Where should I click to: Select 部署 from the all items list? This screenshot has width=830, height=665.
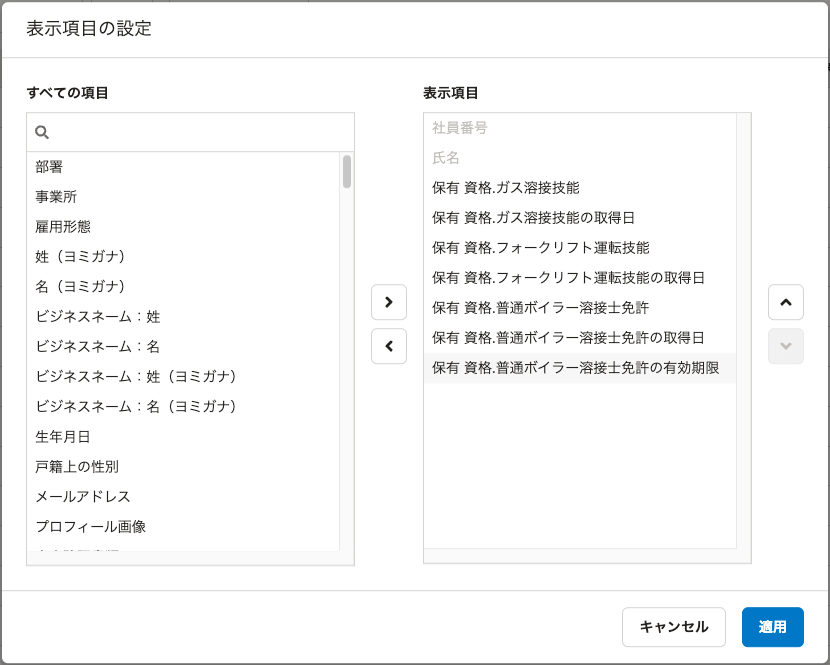pyautogui.click(x=50, y=167)
